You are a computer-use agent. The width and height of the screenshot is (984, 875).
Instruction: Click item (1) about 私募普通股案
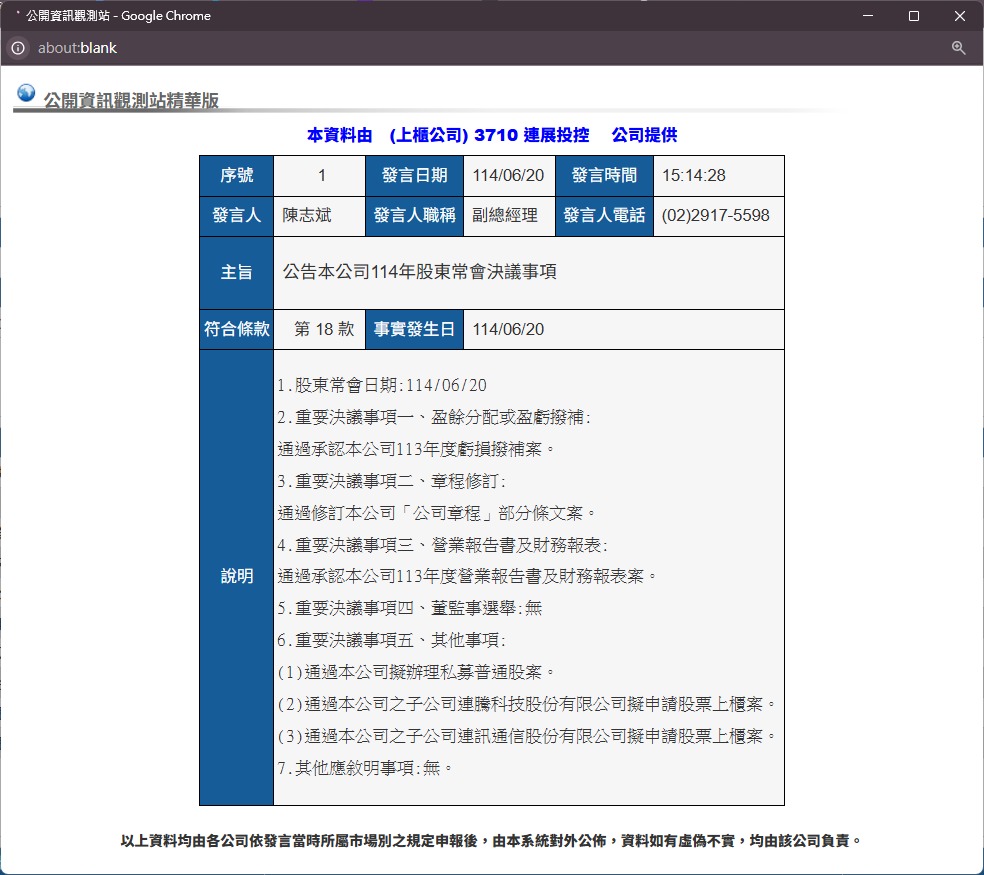coord(416,672)
